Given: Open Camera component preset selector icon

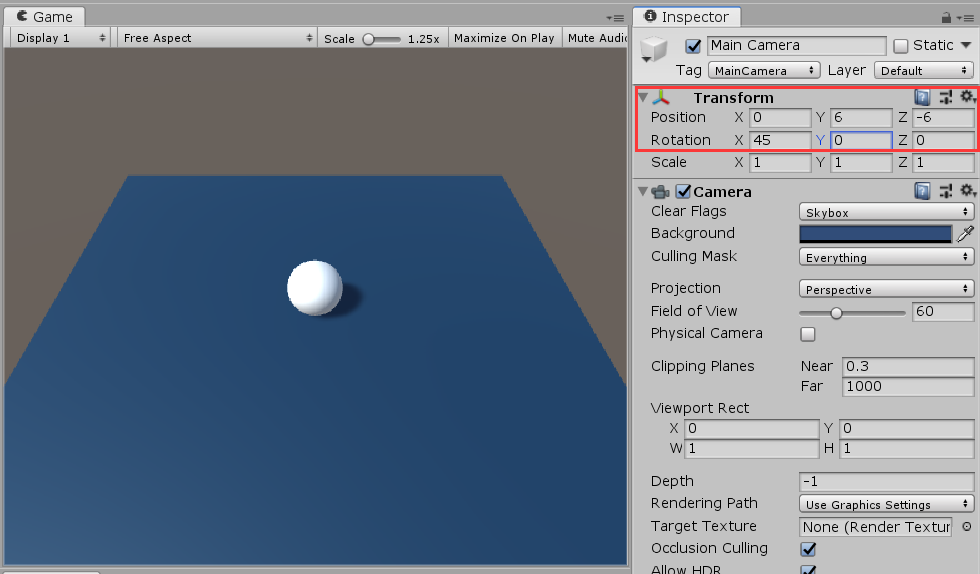Looking at the screenshot, I should coord(946,191).
